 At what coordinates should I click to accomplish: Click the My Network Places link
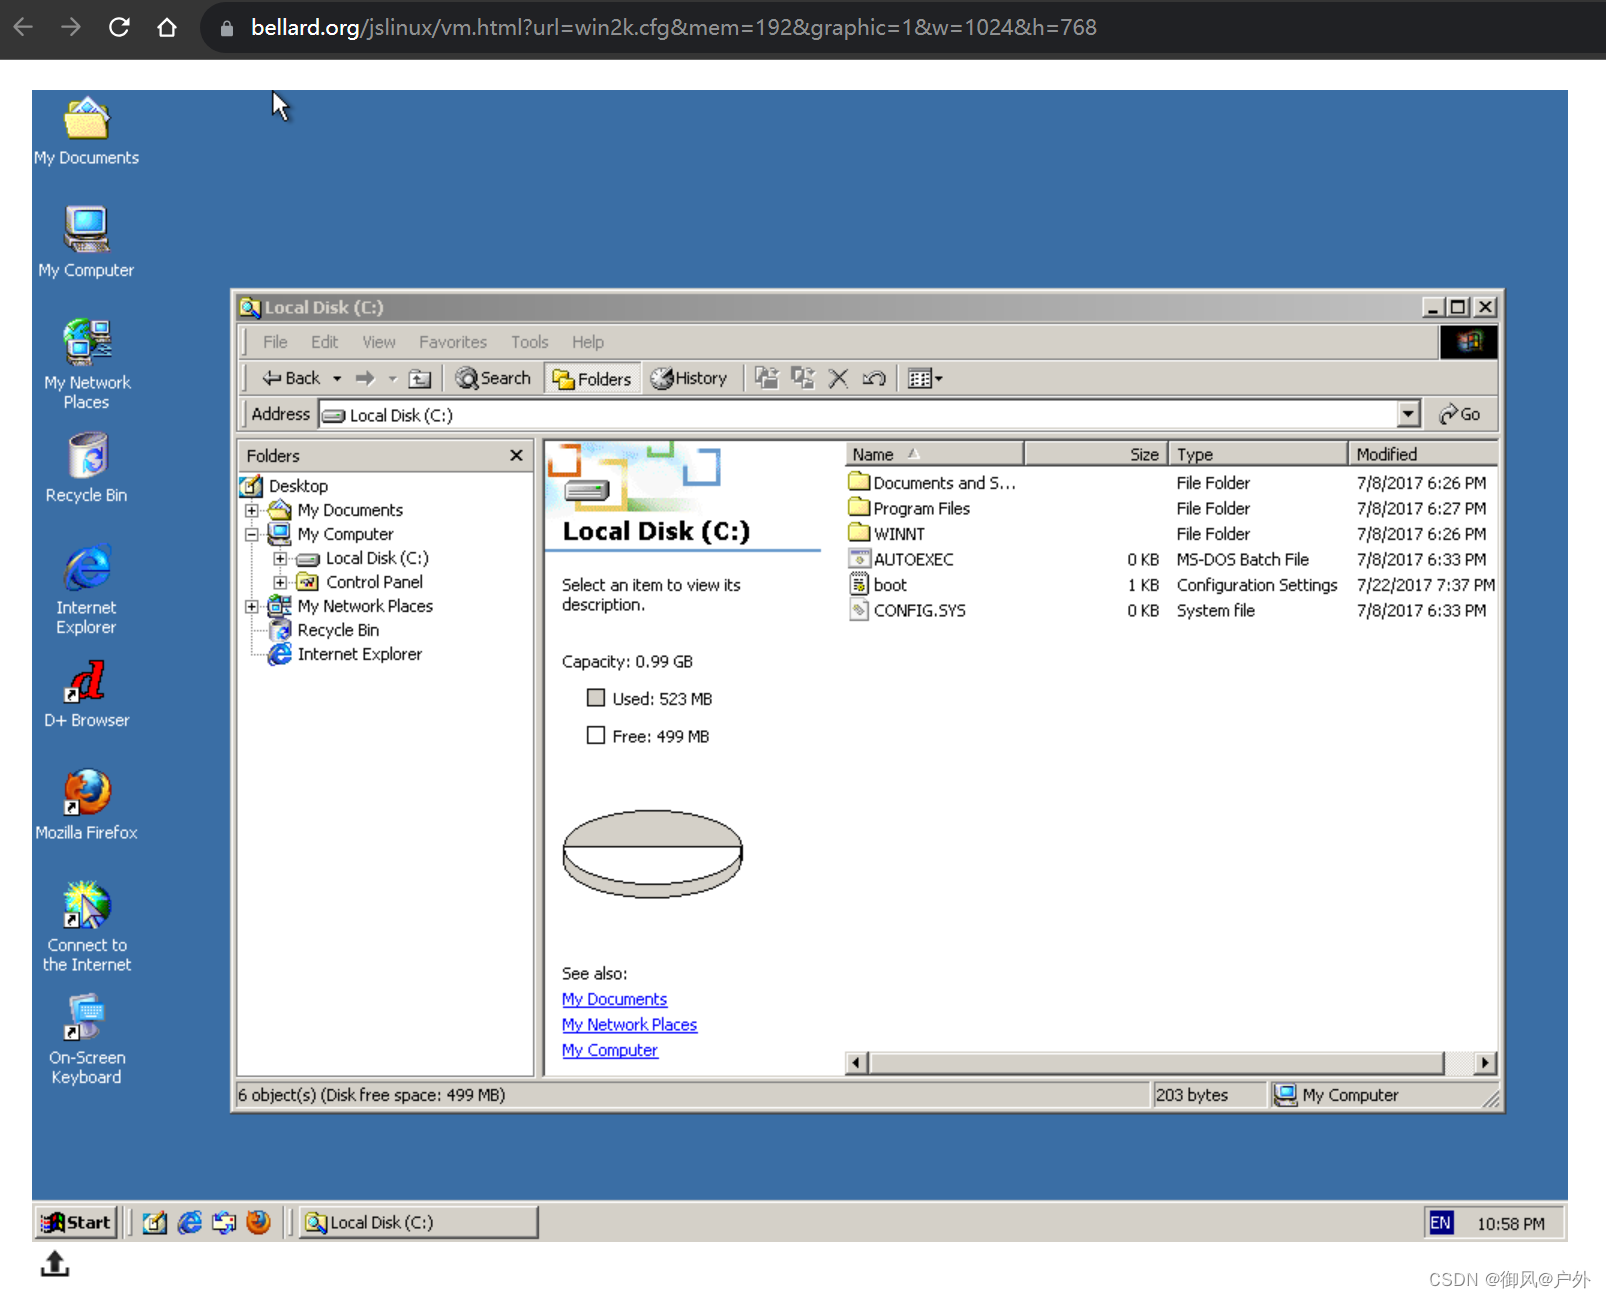629,1024
